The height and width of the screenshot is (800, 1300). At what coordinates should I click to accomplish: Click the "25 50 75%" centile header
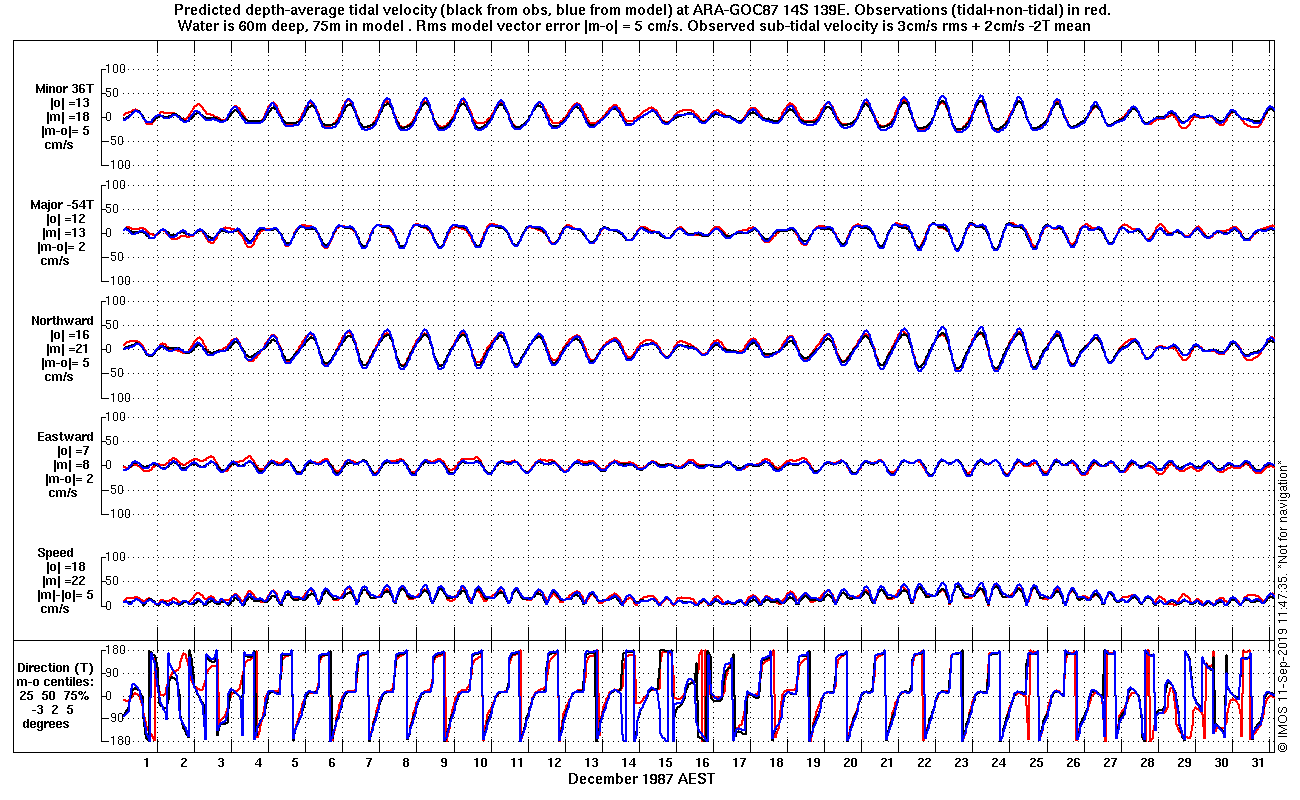(x=56, y=696)
